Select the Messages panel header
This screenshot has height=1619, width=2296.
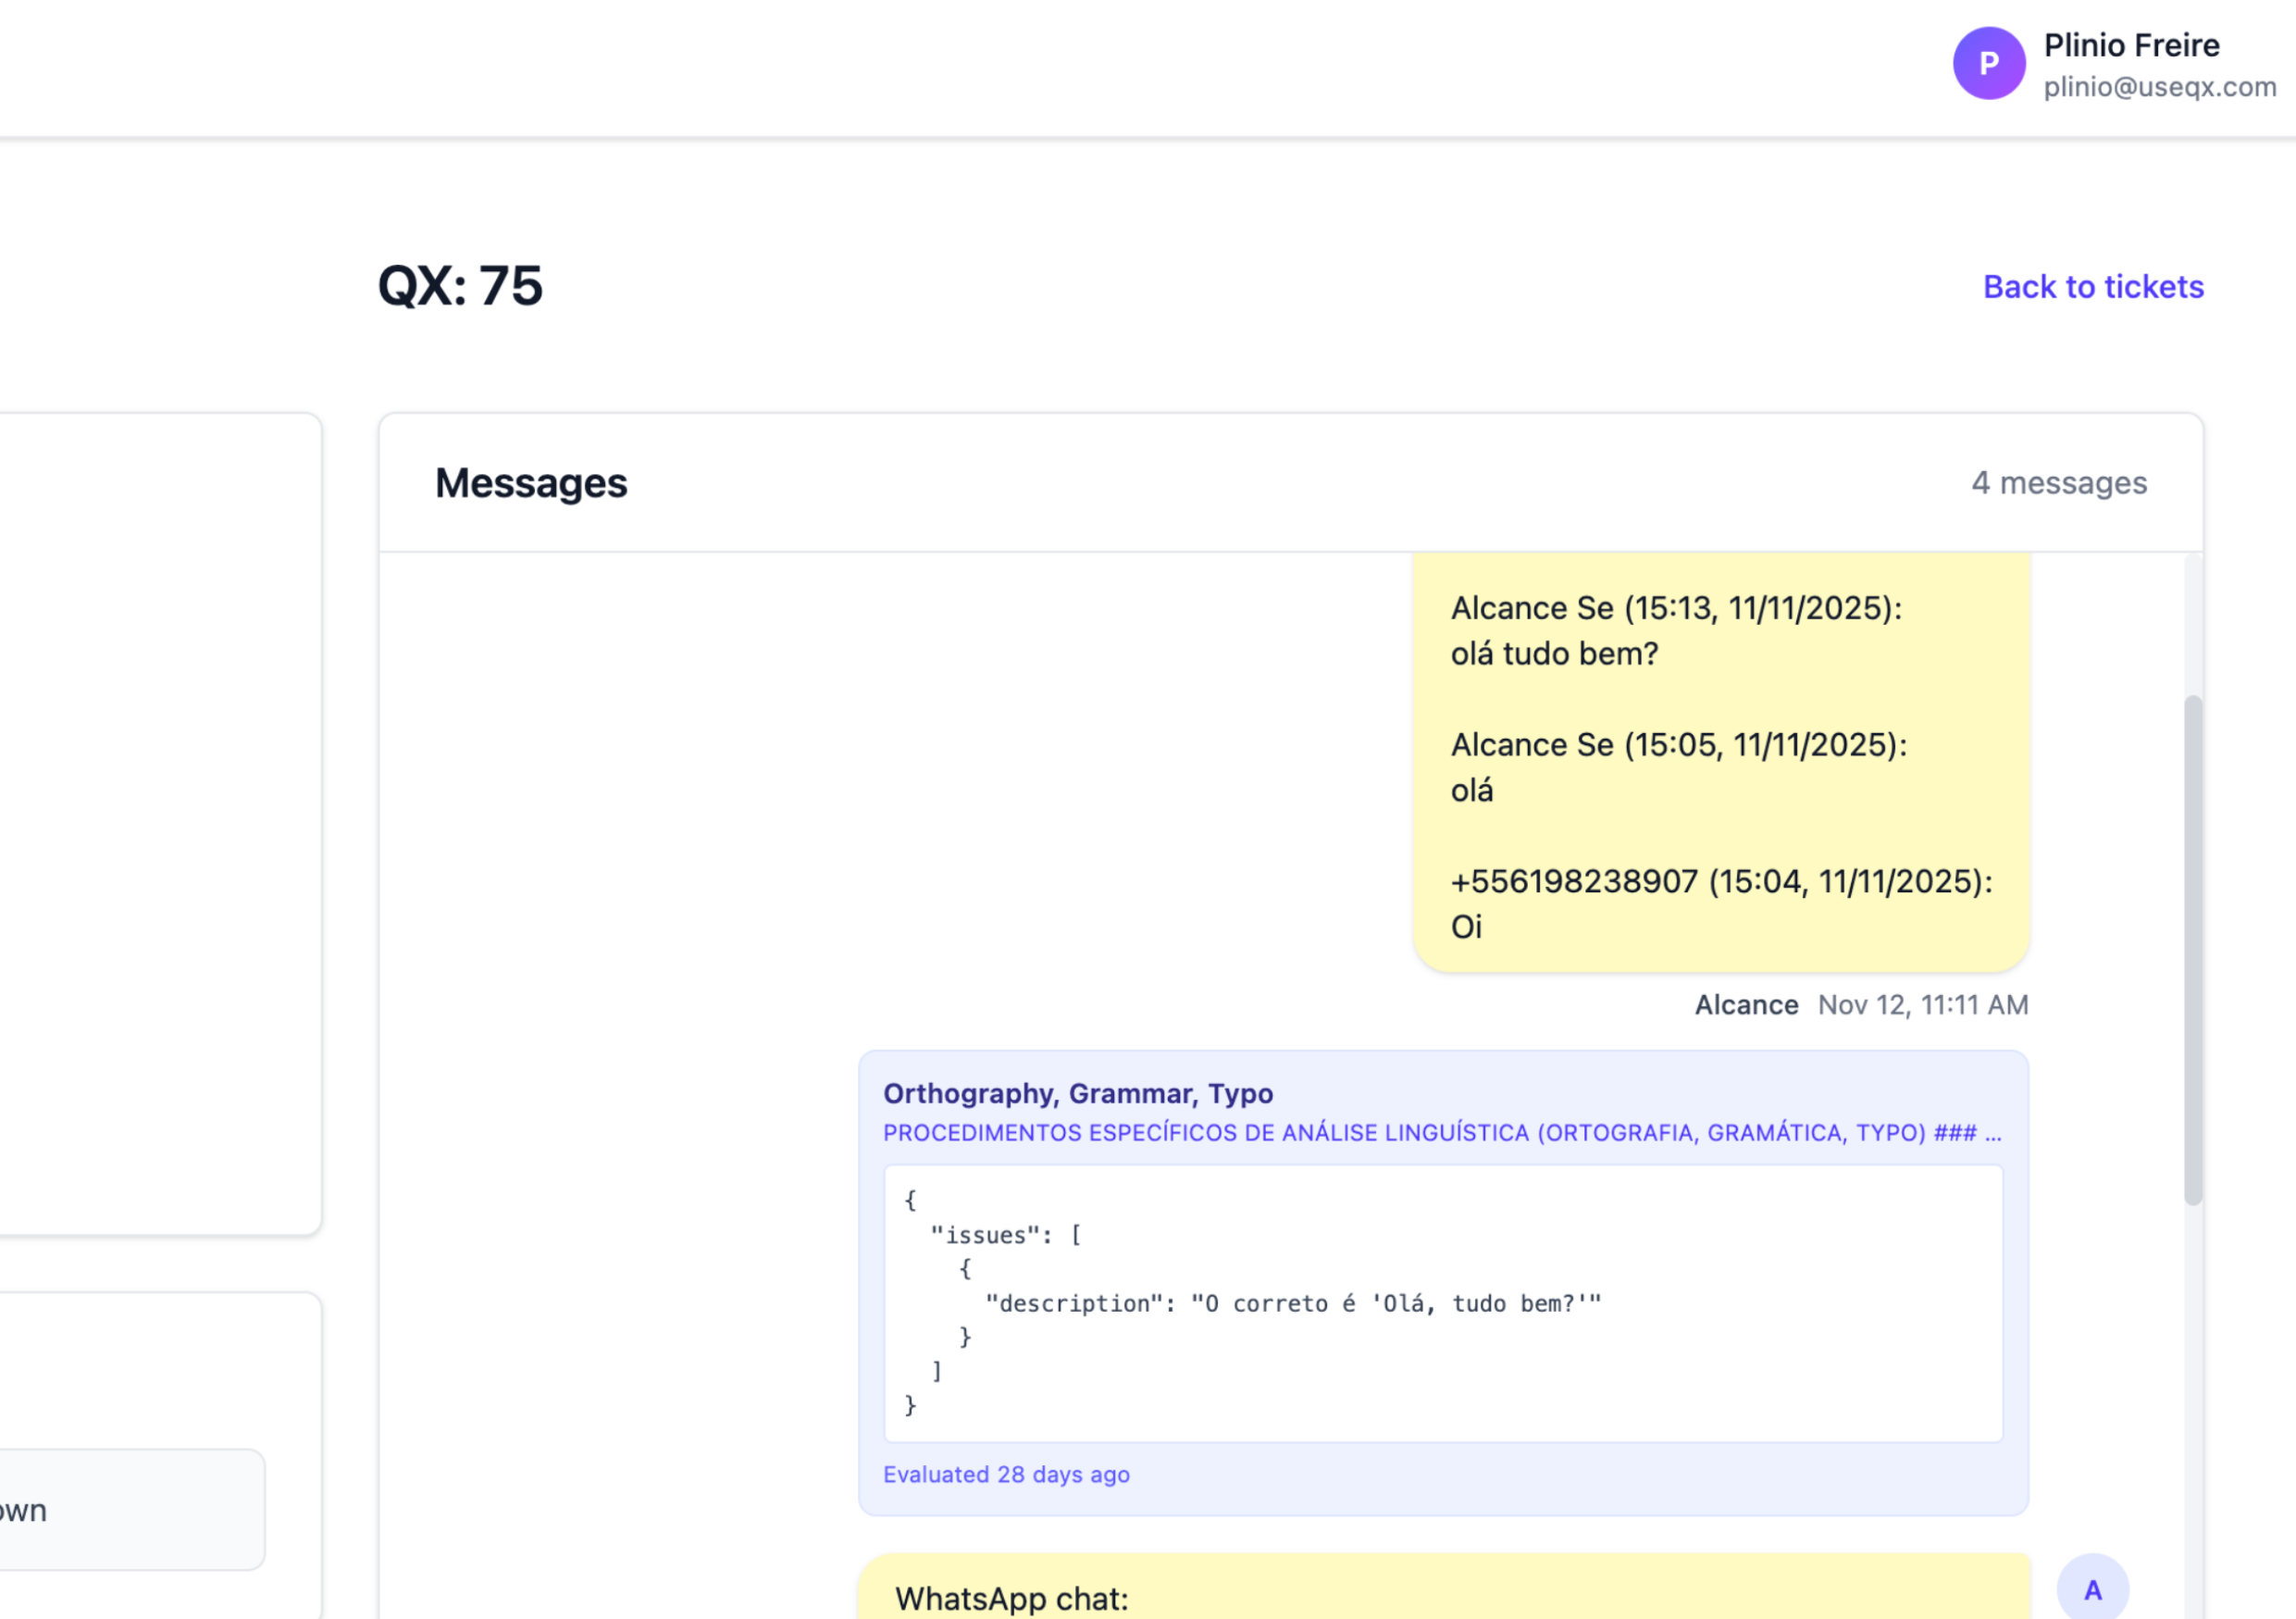tap(531, 483)
